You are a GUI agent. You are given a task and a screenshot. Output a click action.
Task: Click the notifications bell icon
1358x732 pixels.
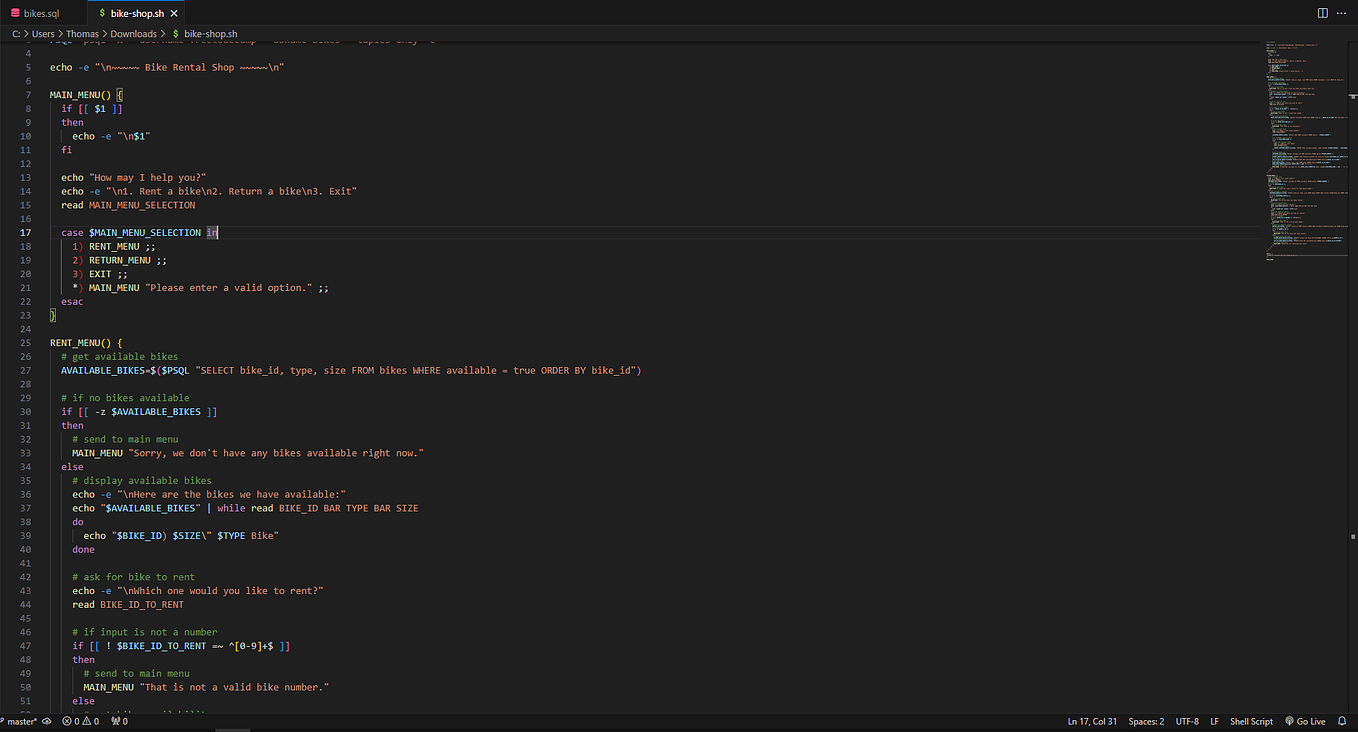click(x=1340, y=721)
